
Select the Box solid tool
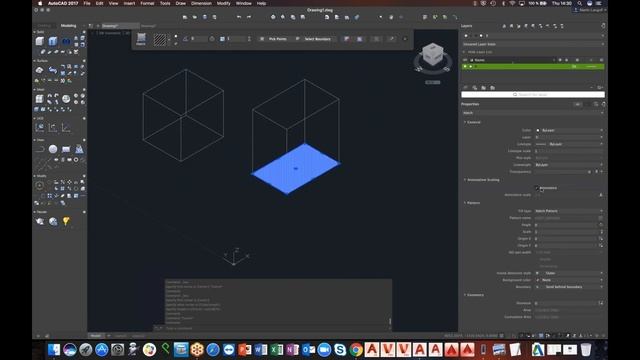tap(40, 41)
